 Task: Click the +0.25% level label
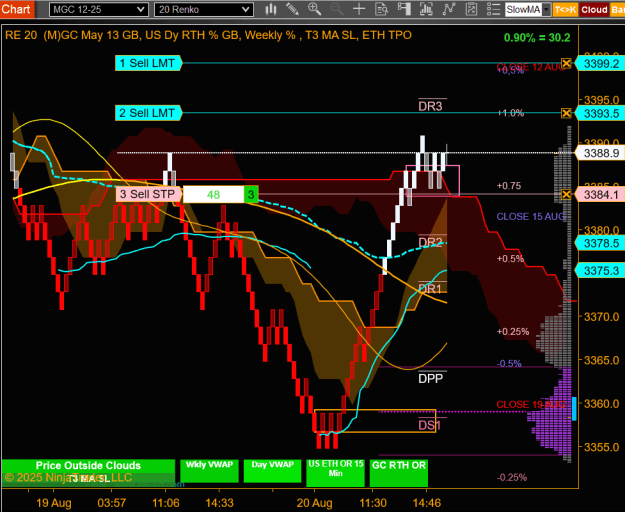pyautogui.click(x=513, y=332)
